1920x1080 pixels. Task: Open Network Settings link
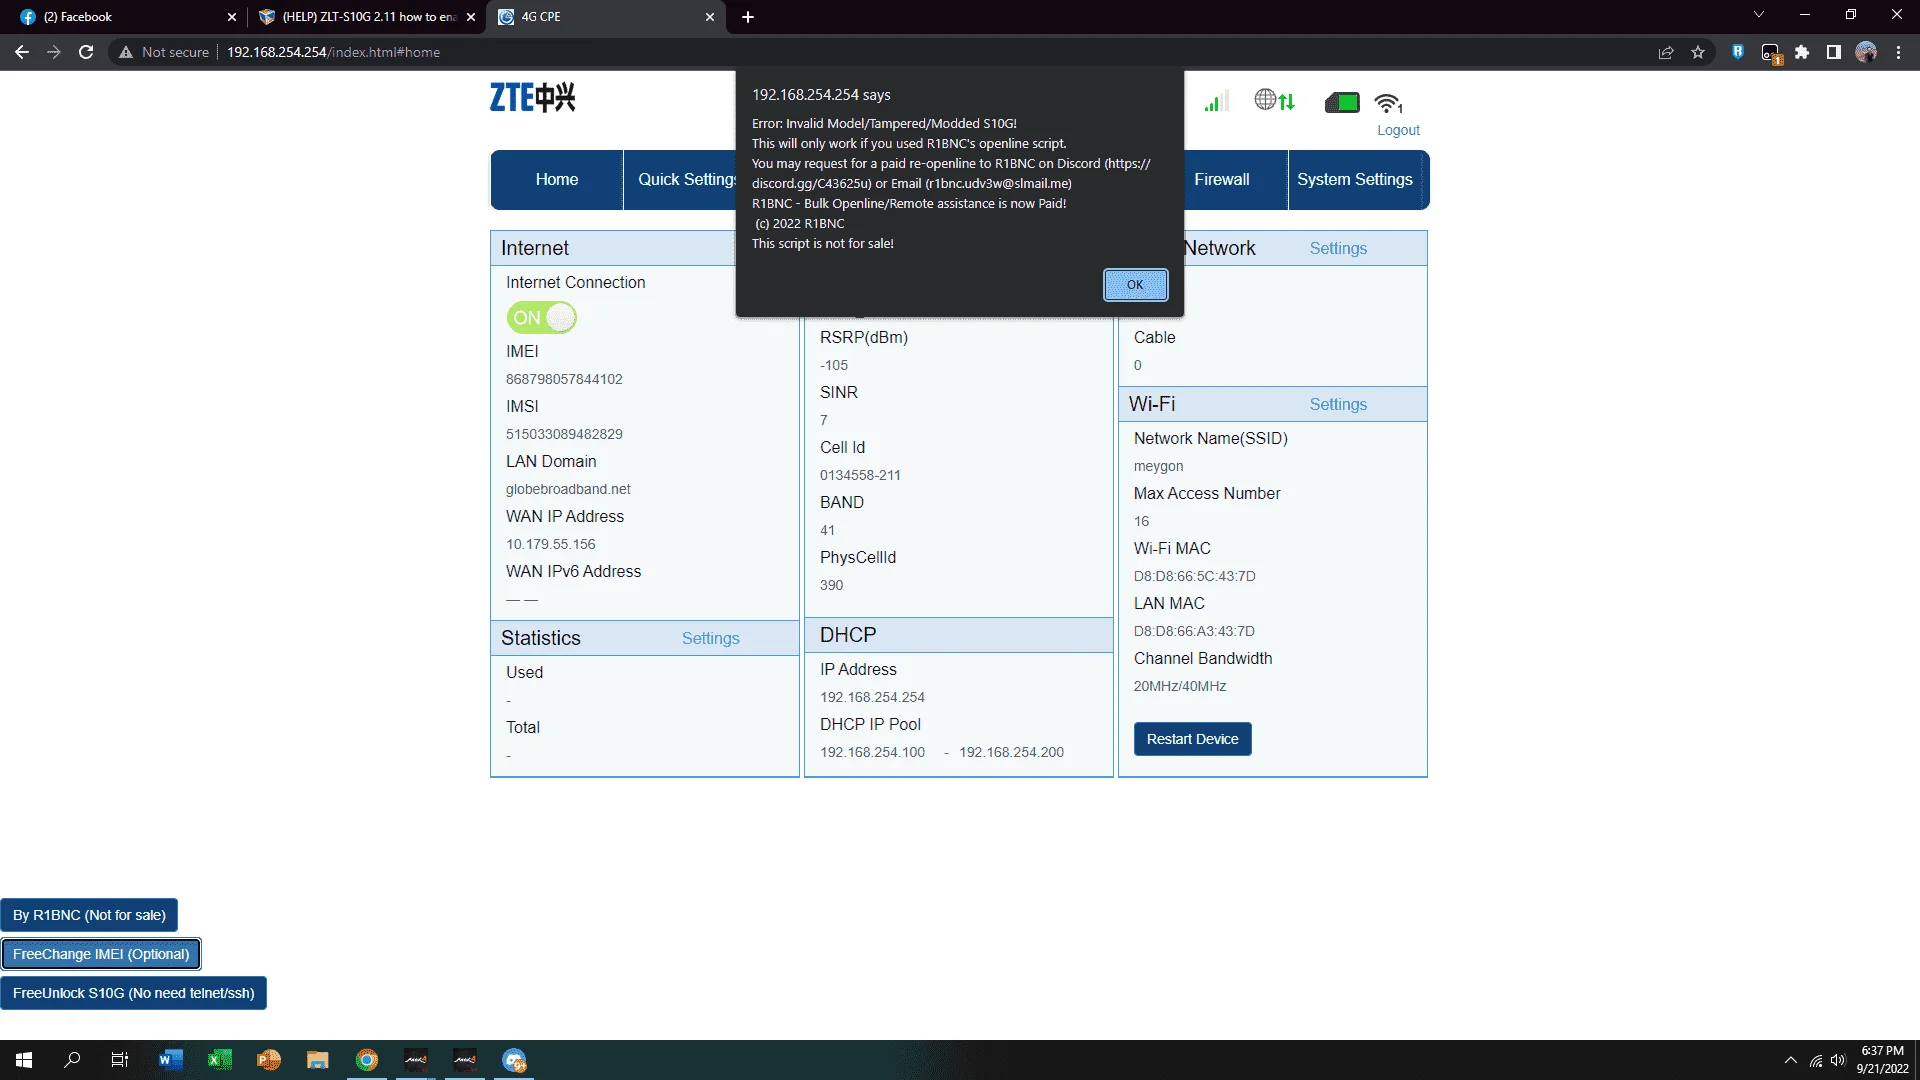[1338, 248]
